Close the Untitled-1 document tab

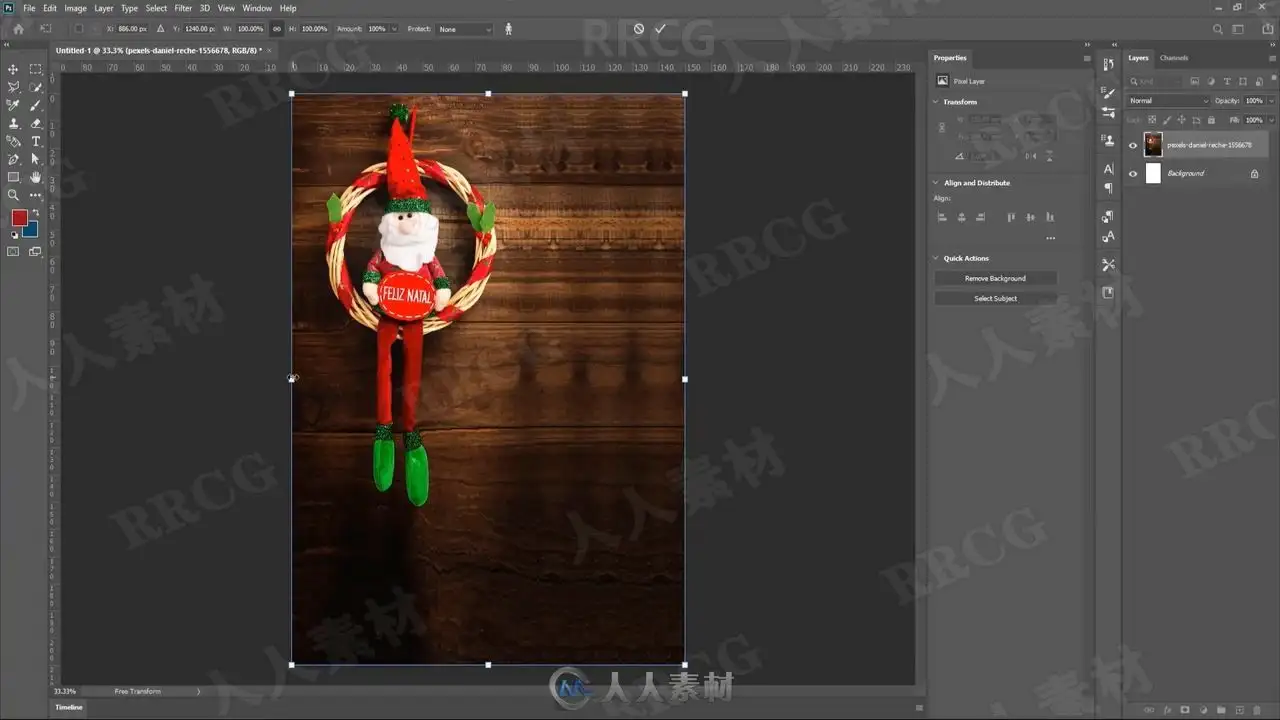click(269, 50)
